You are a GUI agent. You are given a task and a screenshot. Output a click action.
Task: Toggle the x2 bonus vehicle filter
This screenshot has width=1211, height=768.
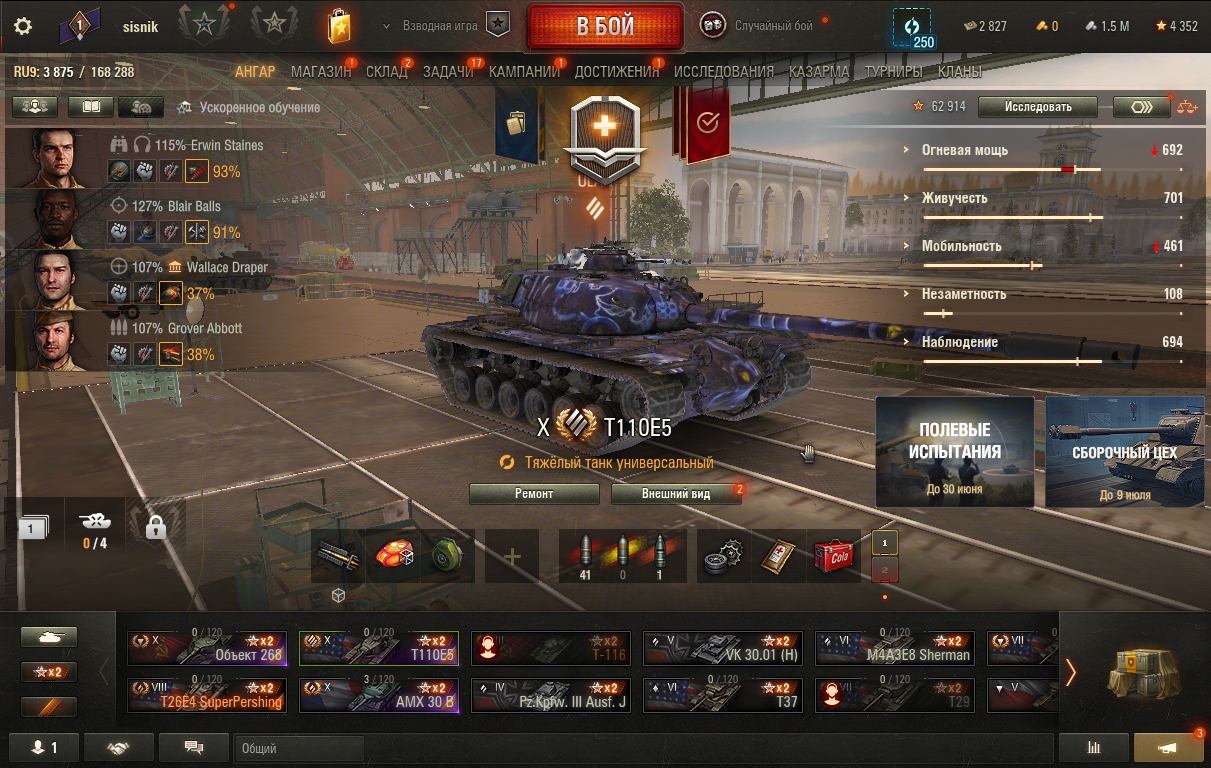49,672
